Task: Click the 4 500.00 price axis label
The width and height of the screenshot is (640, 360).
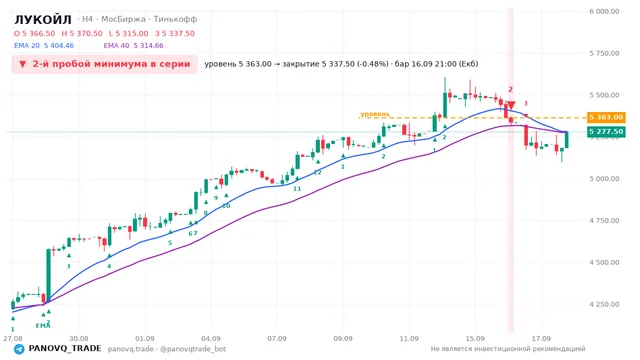Action: (604, 262)
